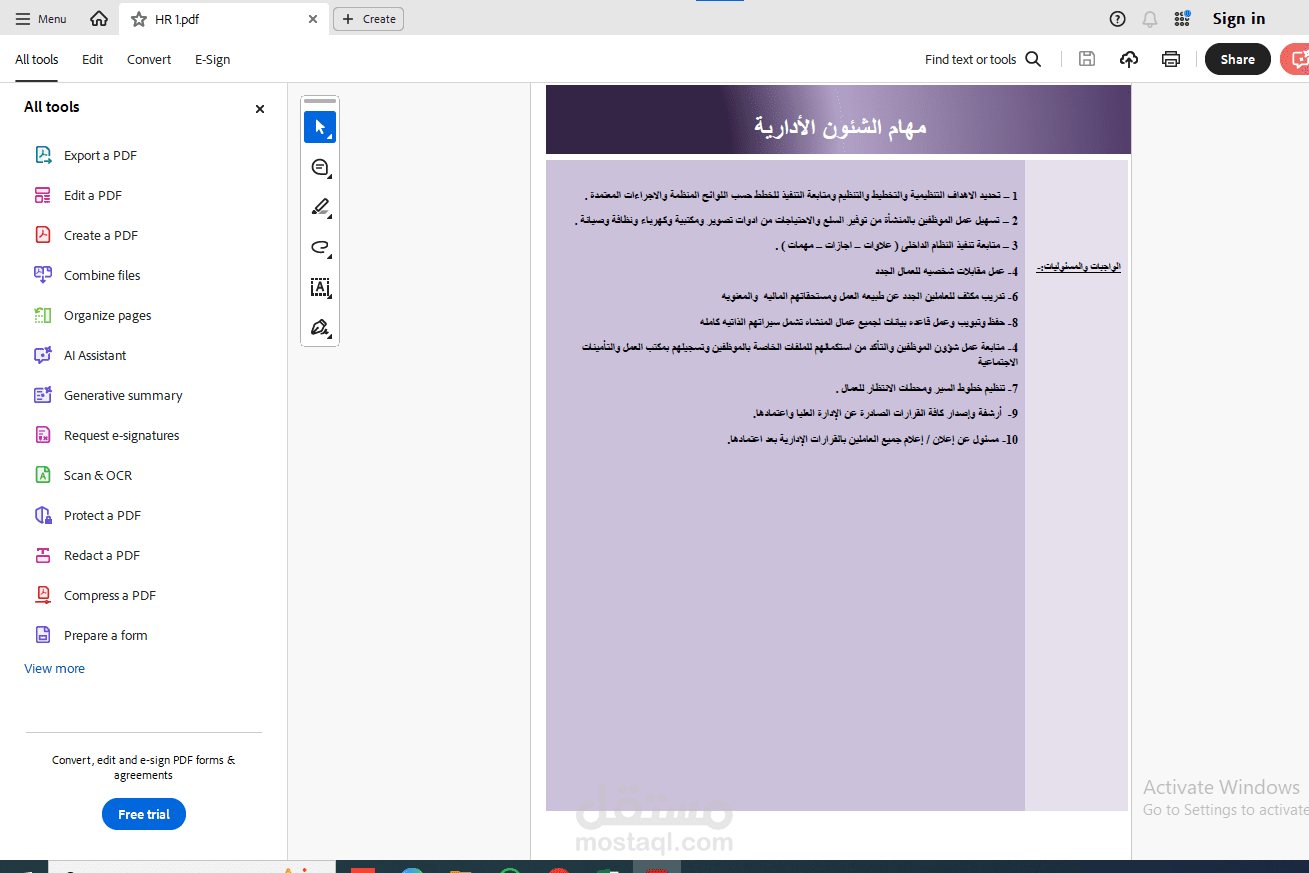Select the Highlight pencil tool
The width and height of the screenshot is (1309, 873).
pyautogui.click(x=318, y=207)
